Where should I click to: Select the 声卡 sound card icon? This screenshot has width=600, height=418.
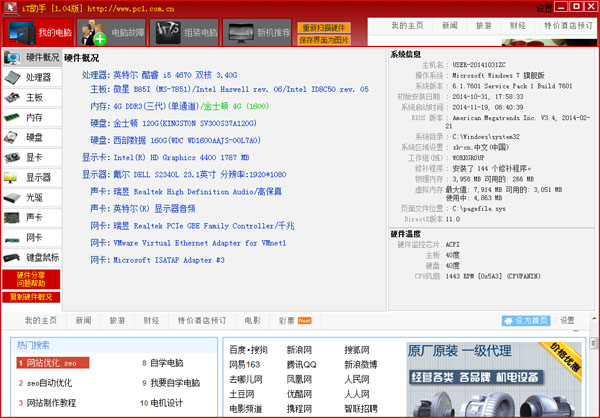(x=30, y=217)
